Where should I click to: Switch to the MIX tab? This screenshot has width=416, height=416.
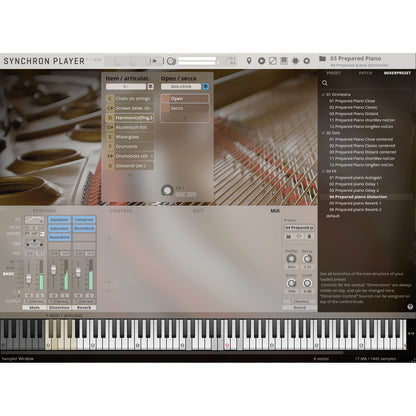[x=275, y=211]
